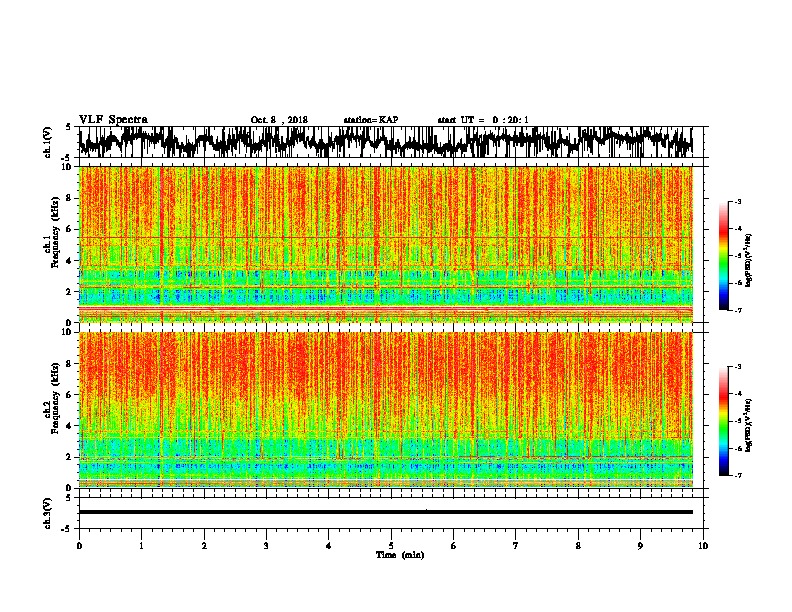
Task: Click the "-3" label on ch.1 color bar
Action: click(x=738, y=201)
